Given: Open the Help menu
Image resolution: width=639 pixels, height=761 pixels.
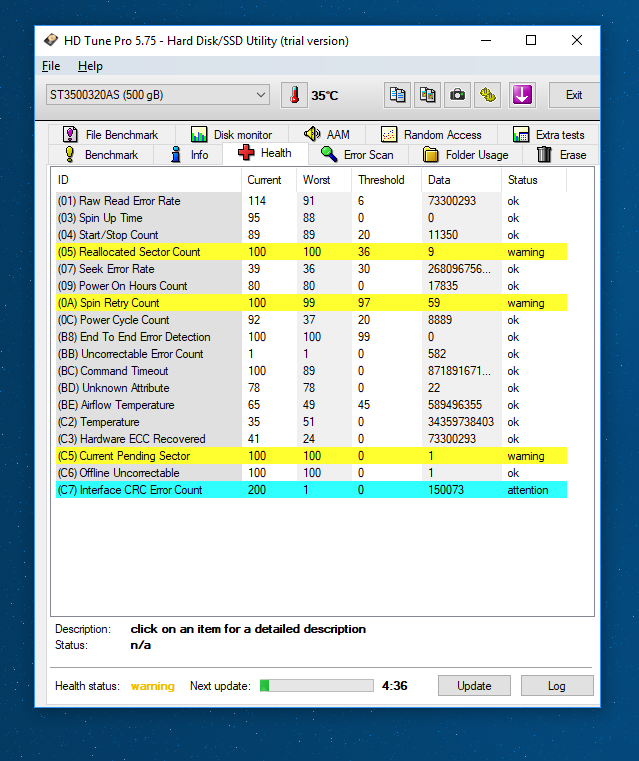Looking at the screenshot, I should tap(90, 66).
